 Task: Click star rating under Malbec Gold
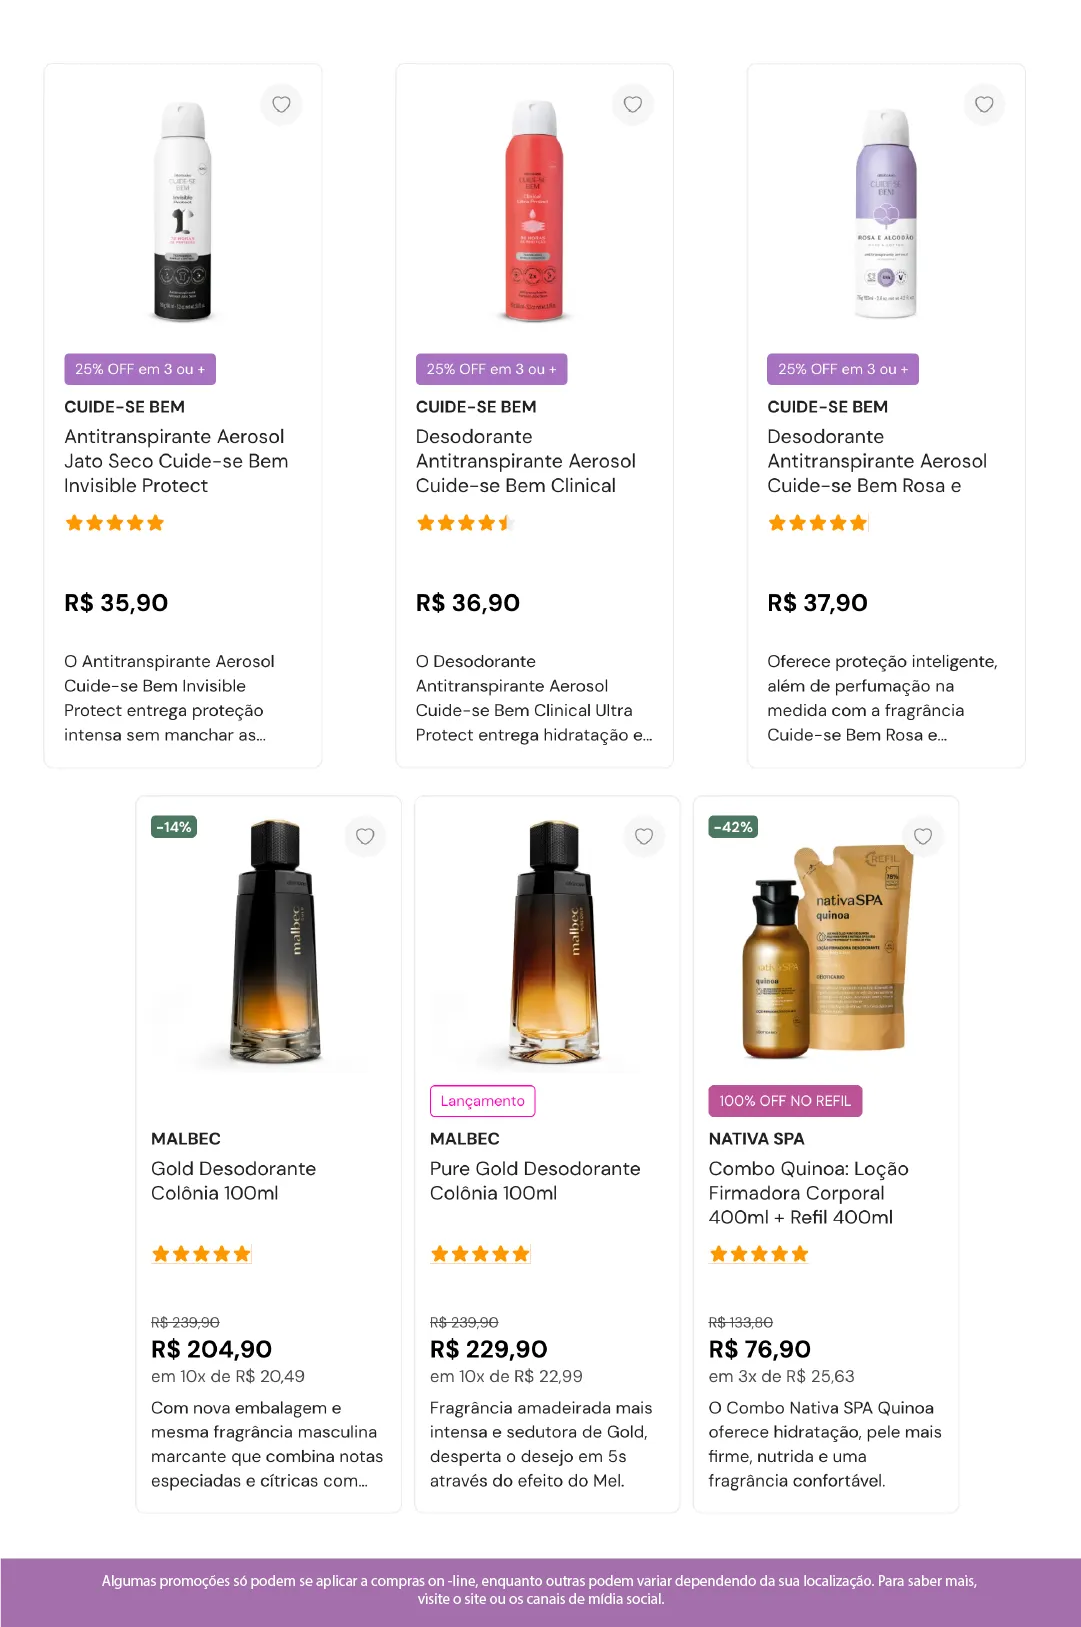(201, 1254)
